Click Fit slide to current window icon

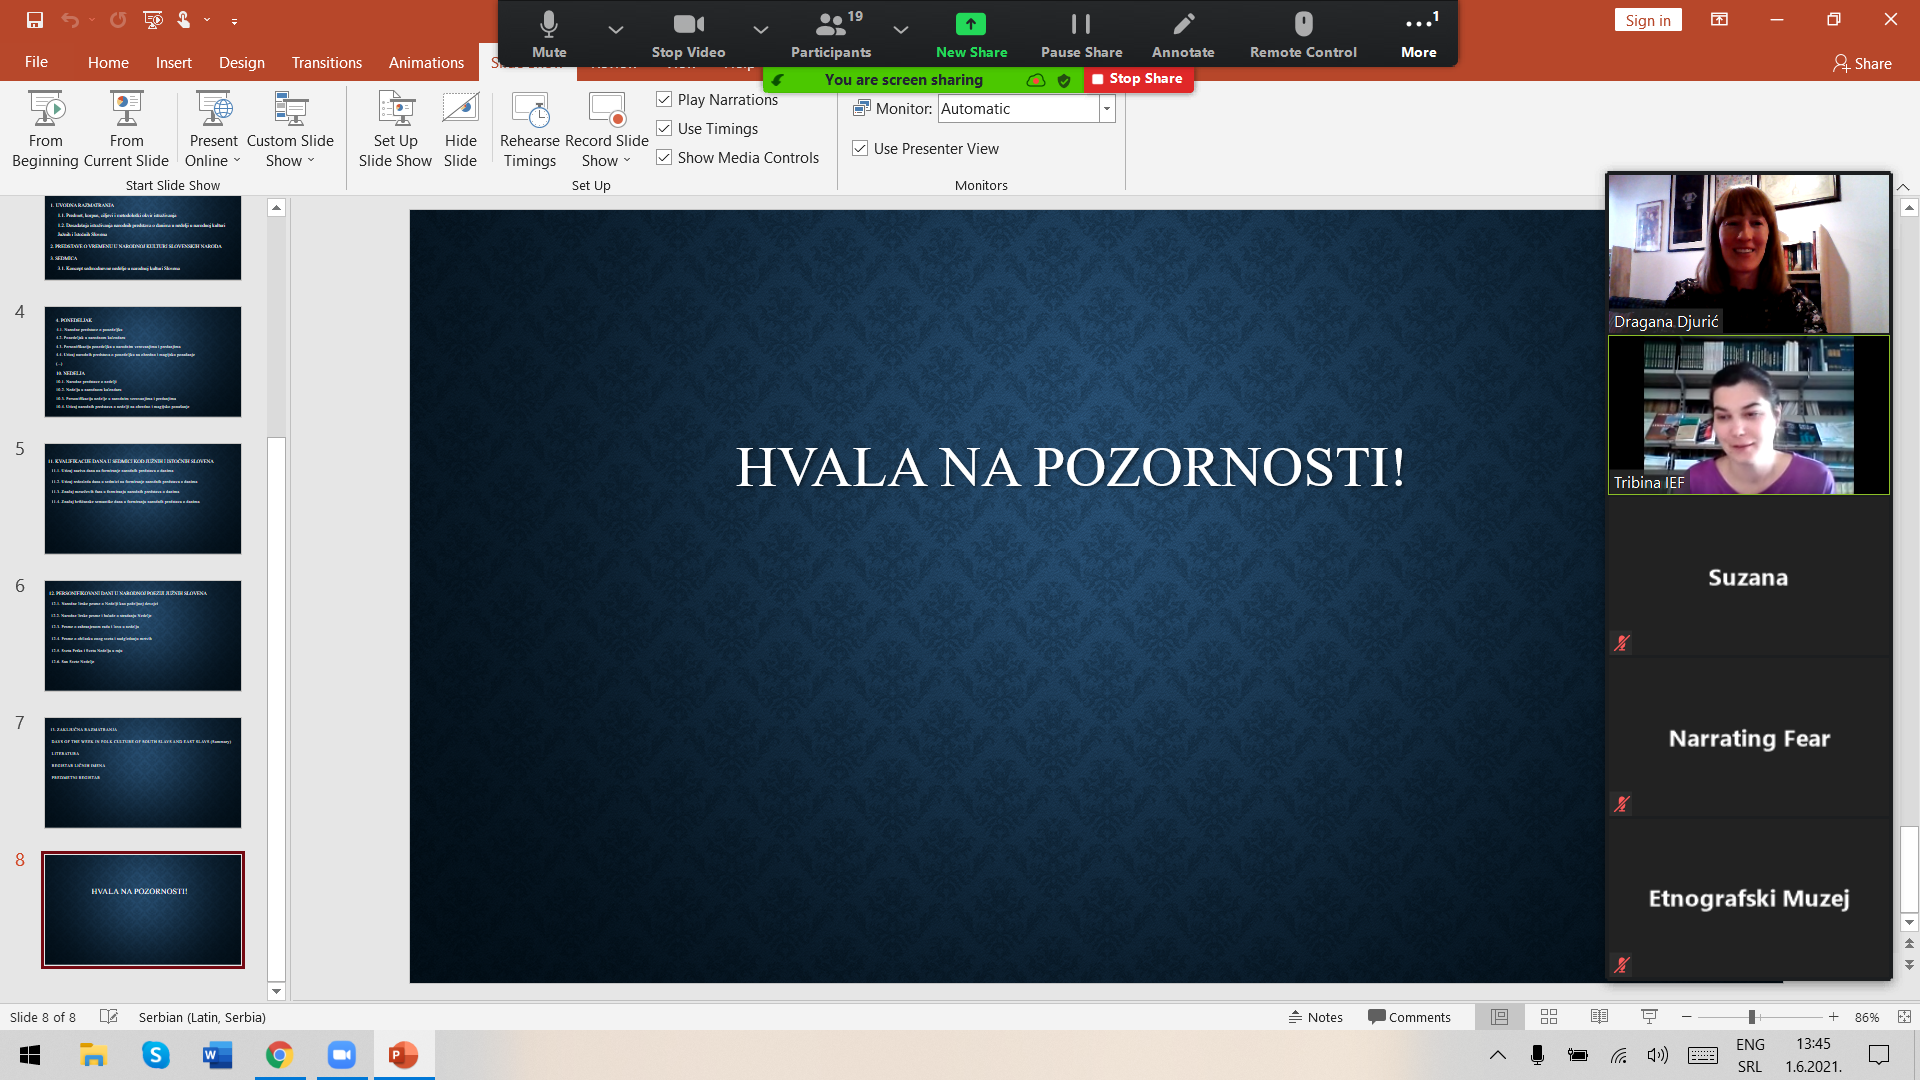point(1904,1017)
